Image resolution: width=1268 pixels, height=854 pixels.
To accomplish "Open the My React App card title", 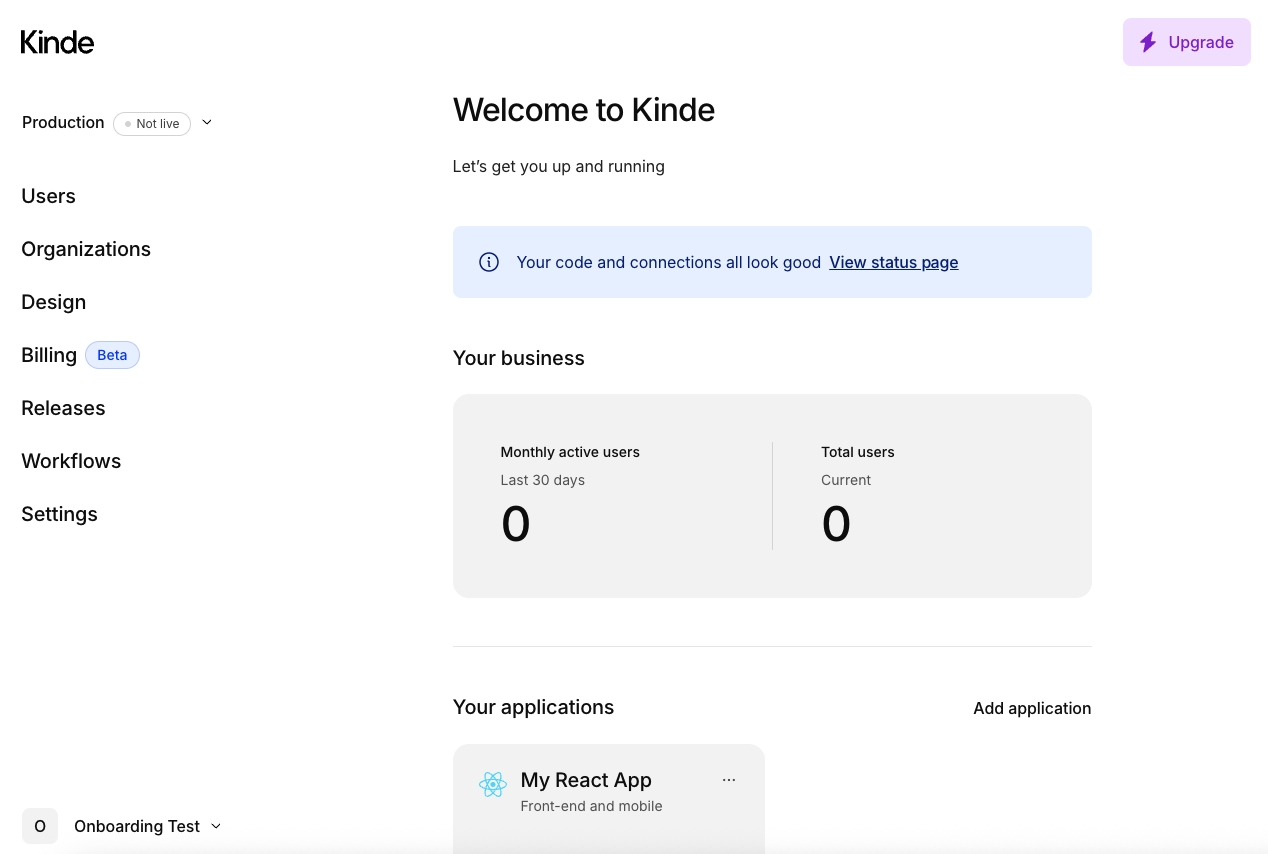I will tap(586, 780).
